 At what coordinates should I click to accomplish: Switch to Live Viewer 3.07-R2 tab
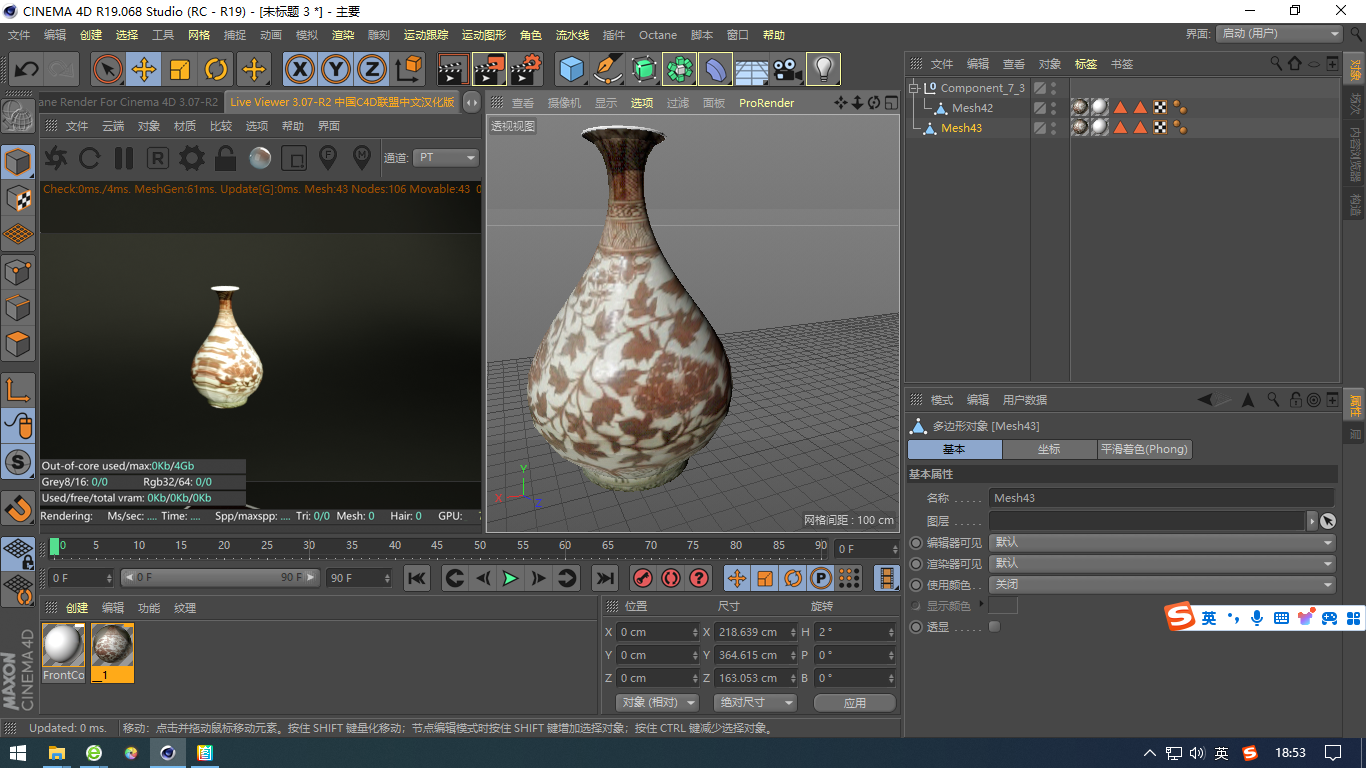tap(342, 102)
